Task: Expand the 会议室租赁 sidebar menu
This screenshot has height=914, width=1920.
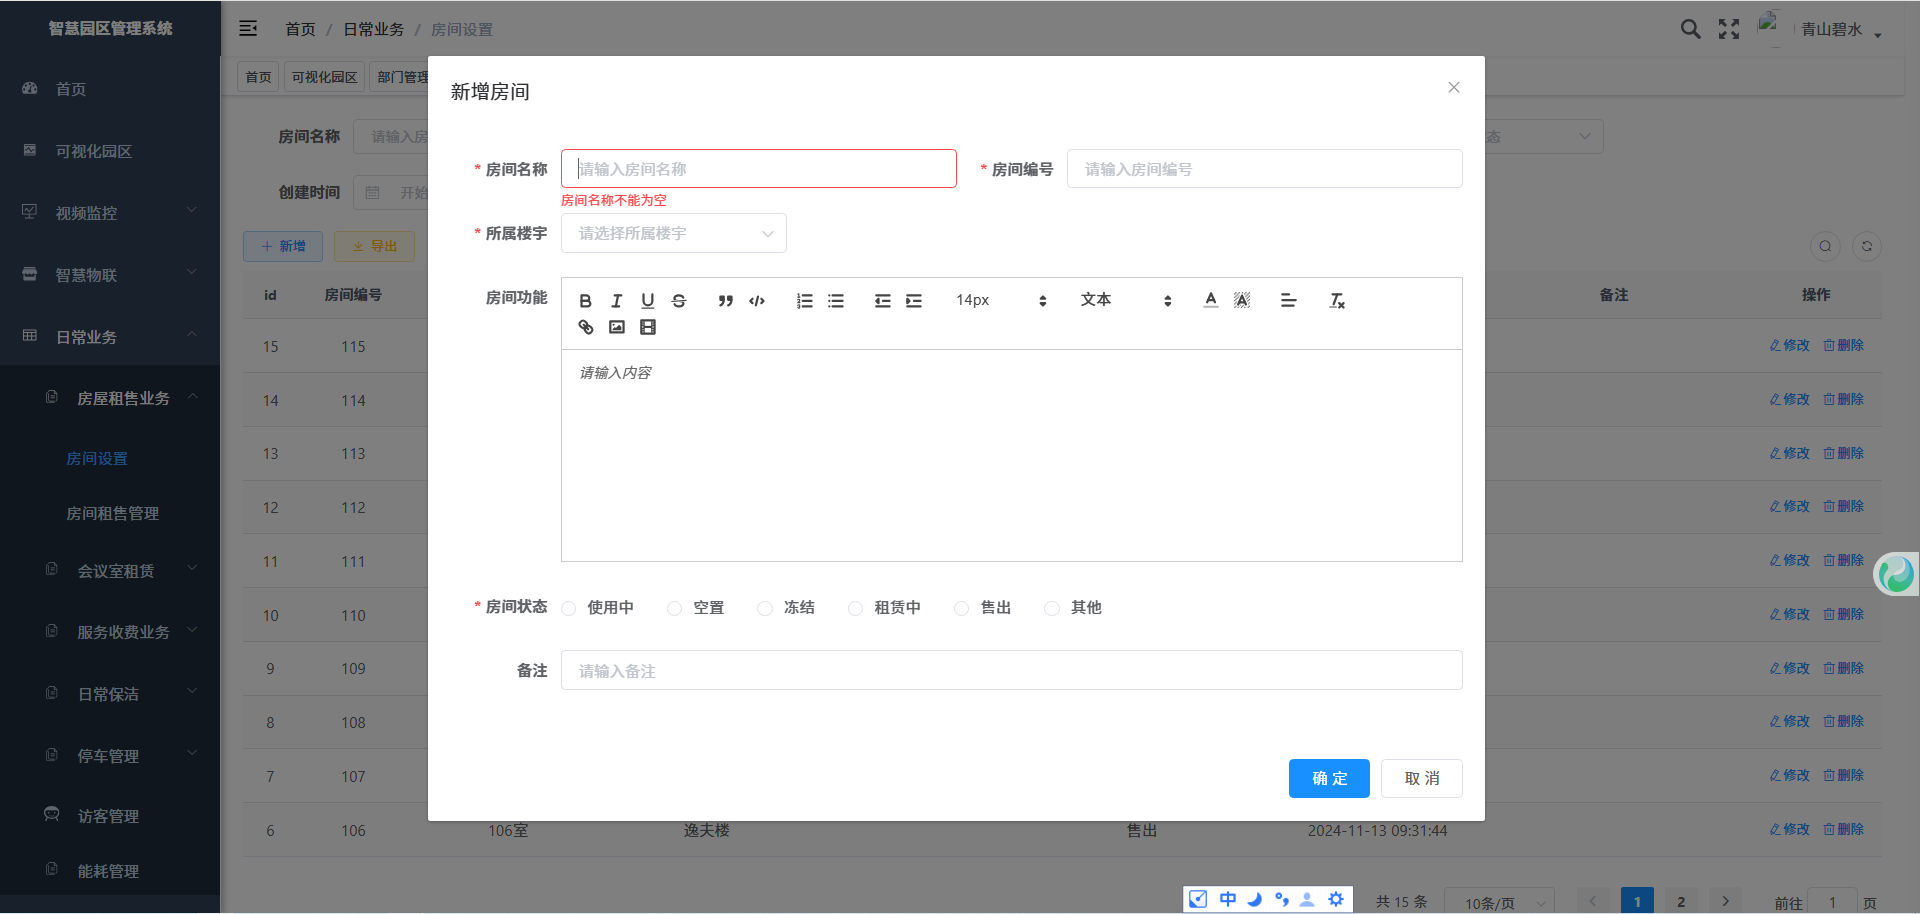Action: tap(116, 571)
